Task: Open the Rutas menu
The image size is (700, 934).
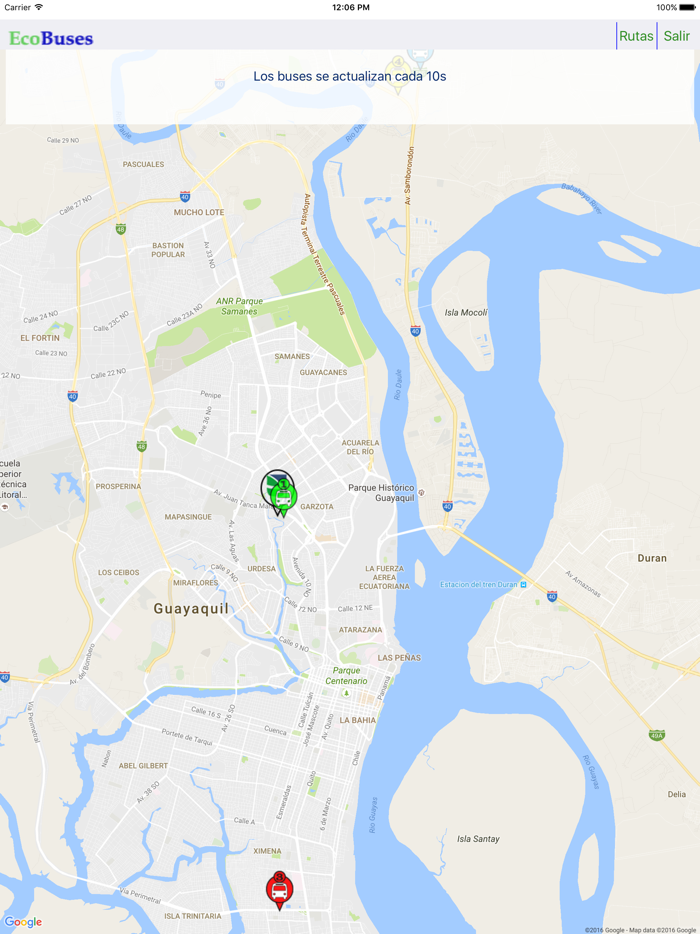Action: point(636,36)
